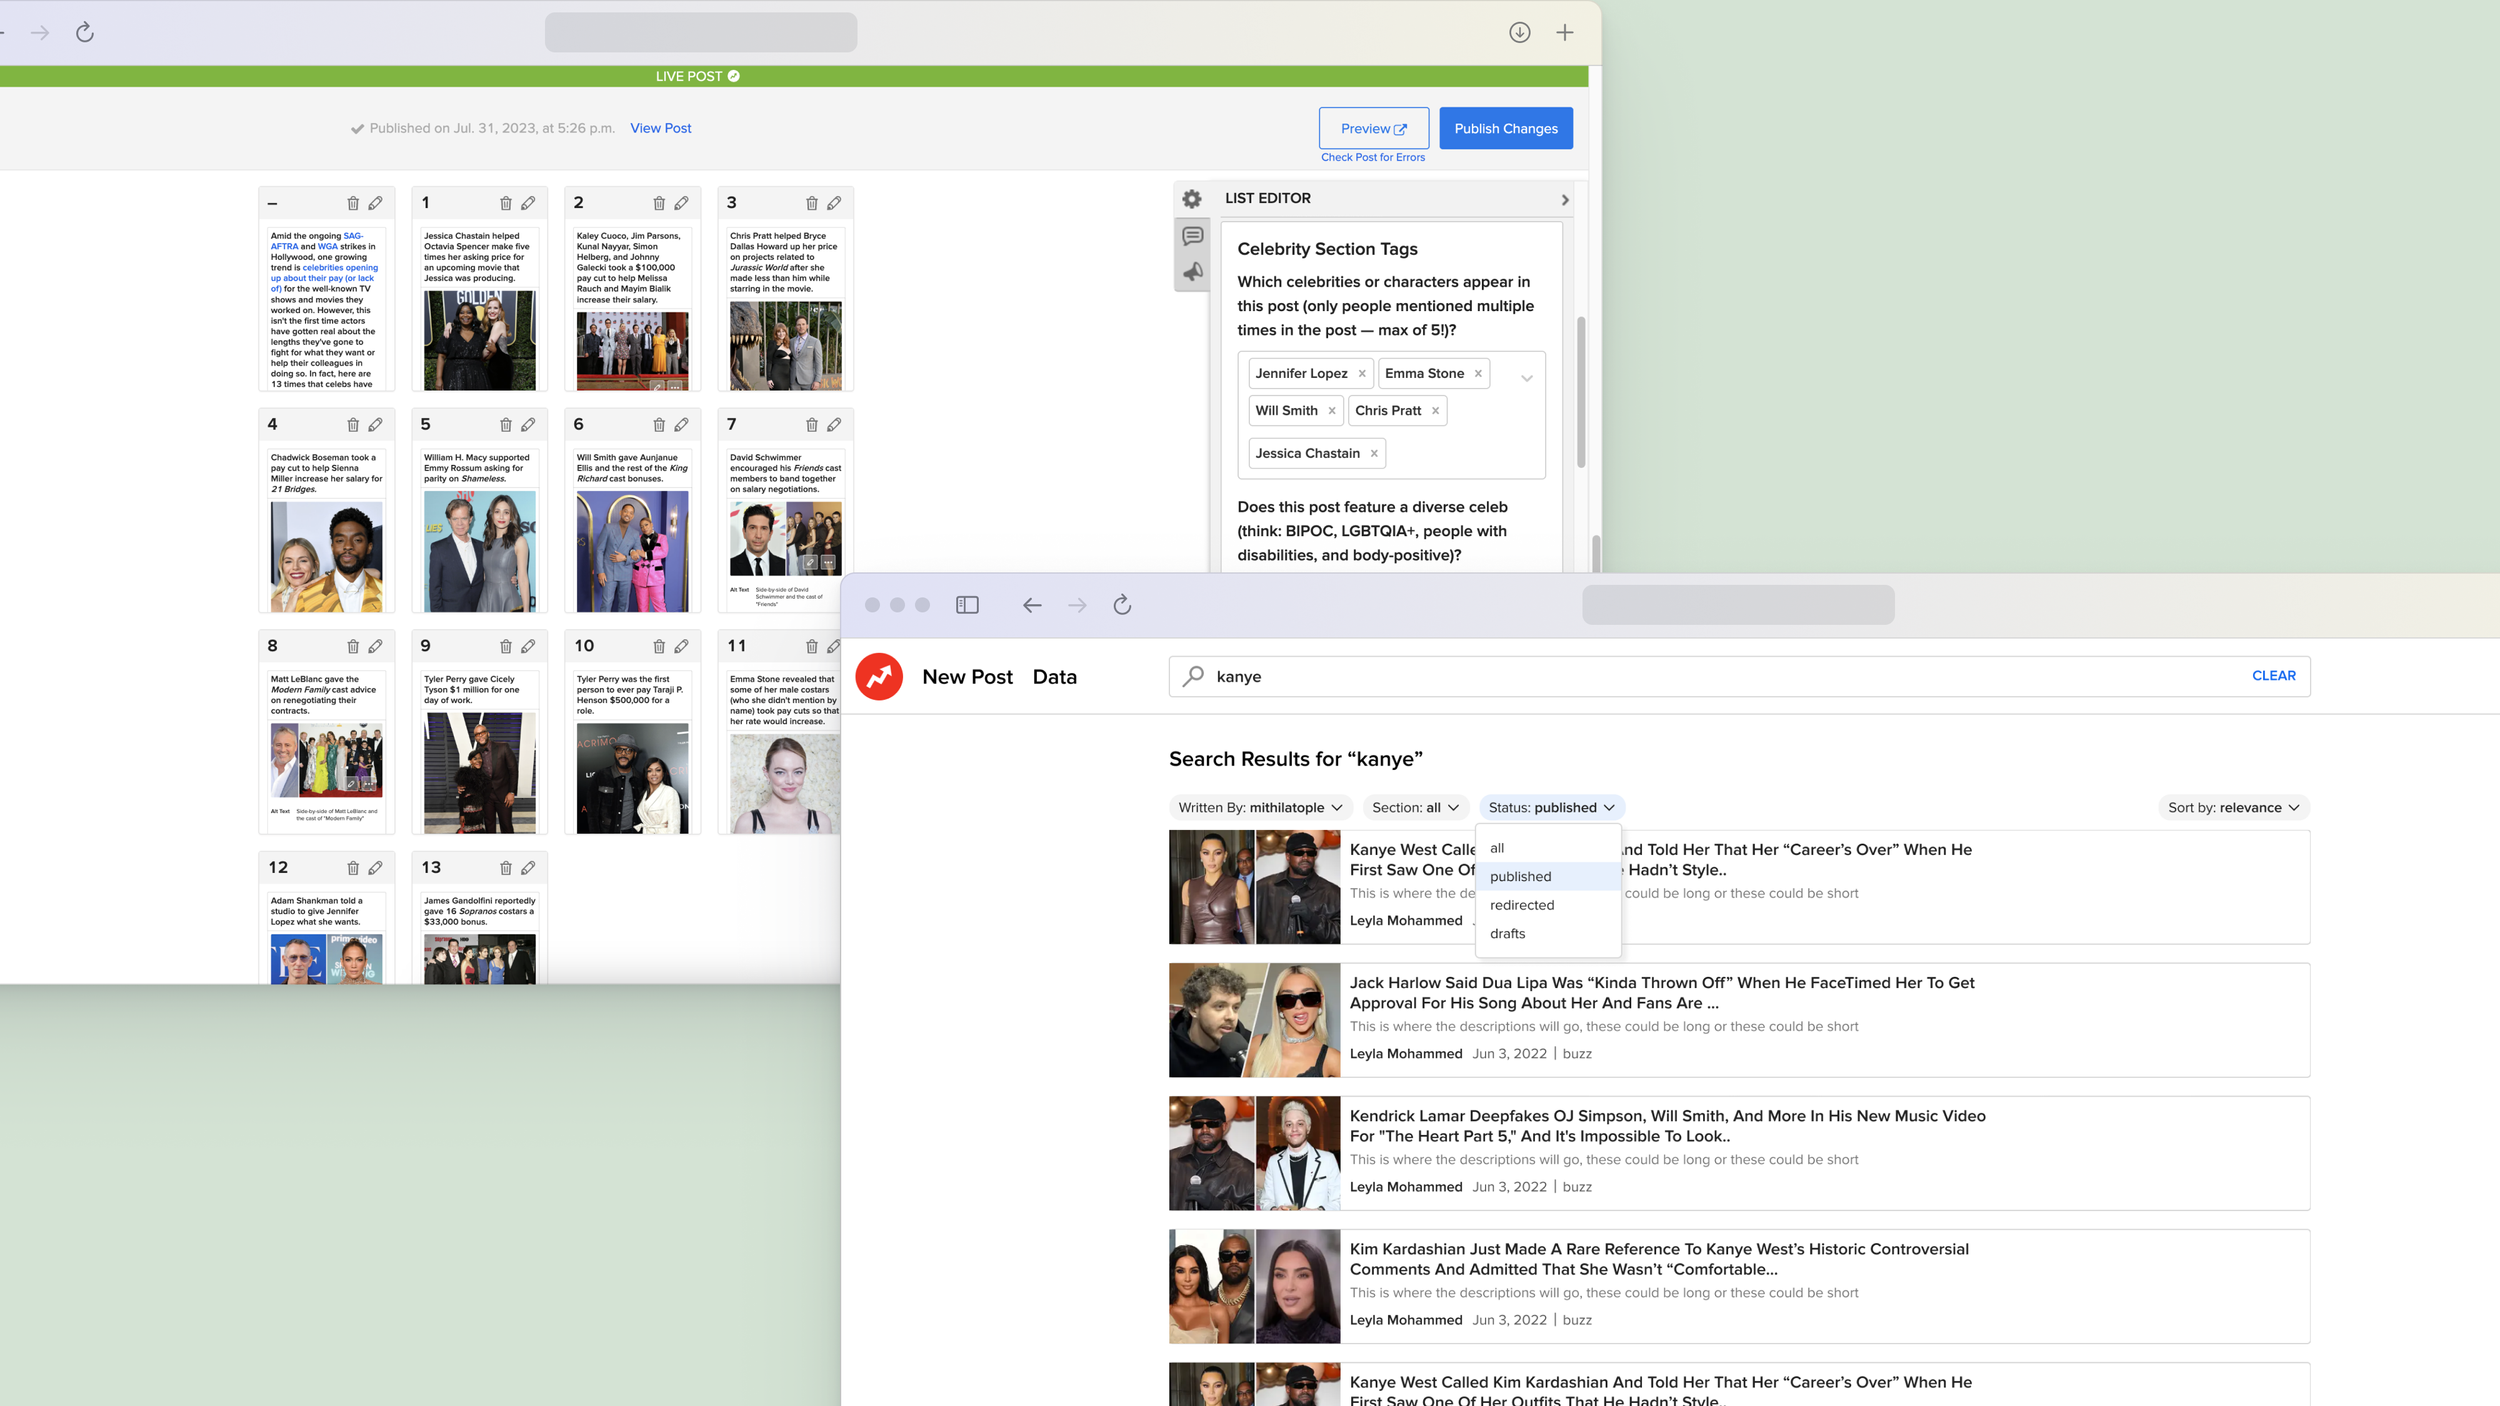Screen dimensions: 2500x1406
Task: Select drafts in status menu
Action: [1507, 934]
